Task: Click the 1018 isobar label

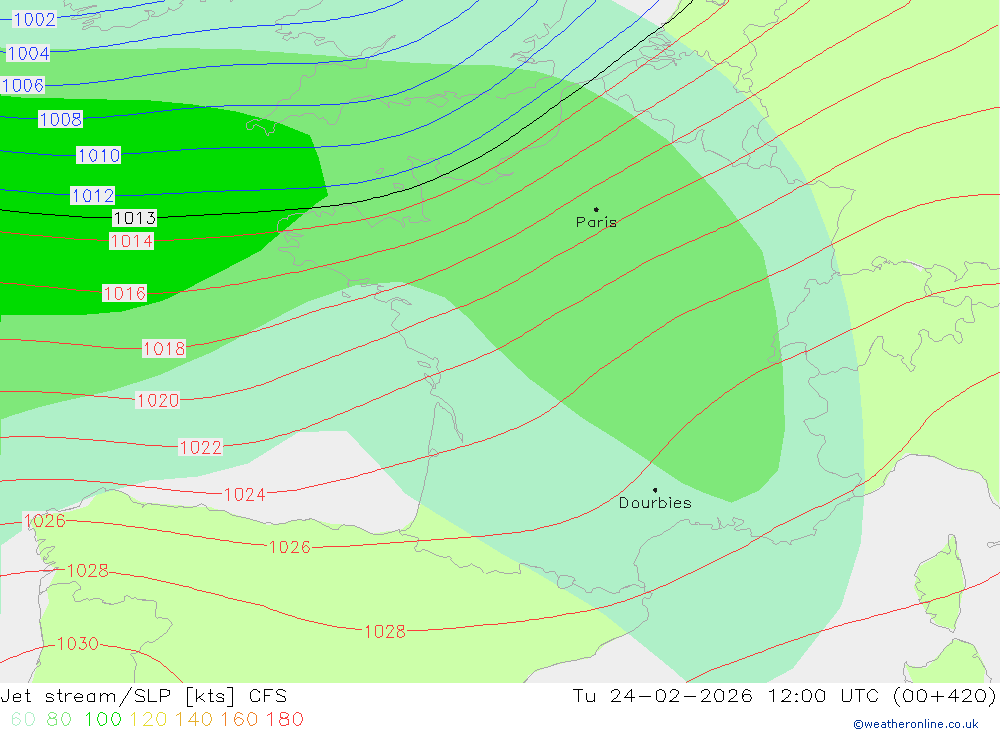Action: [x=164, y=348]
